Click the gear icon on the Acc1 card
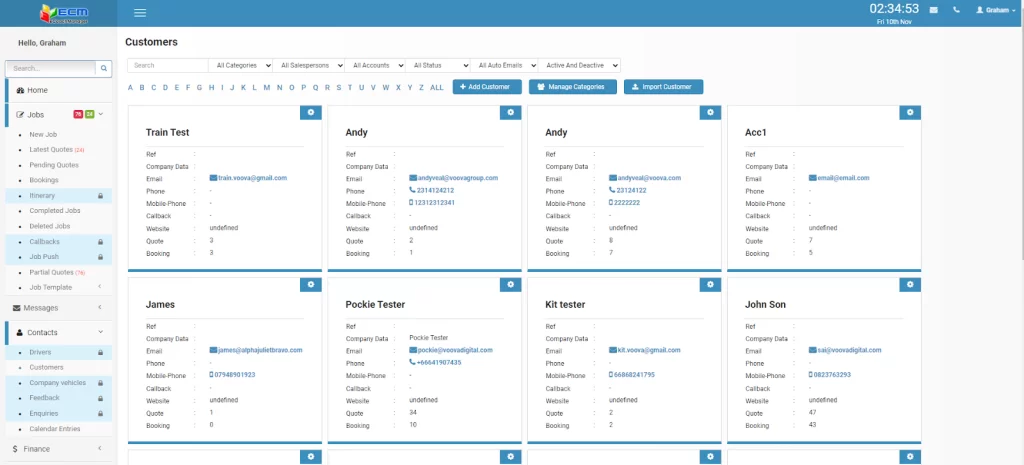Screen dimensions: 1024x465 [909, 113]
